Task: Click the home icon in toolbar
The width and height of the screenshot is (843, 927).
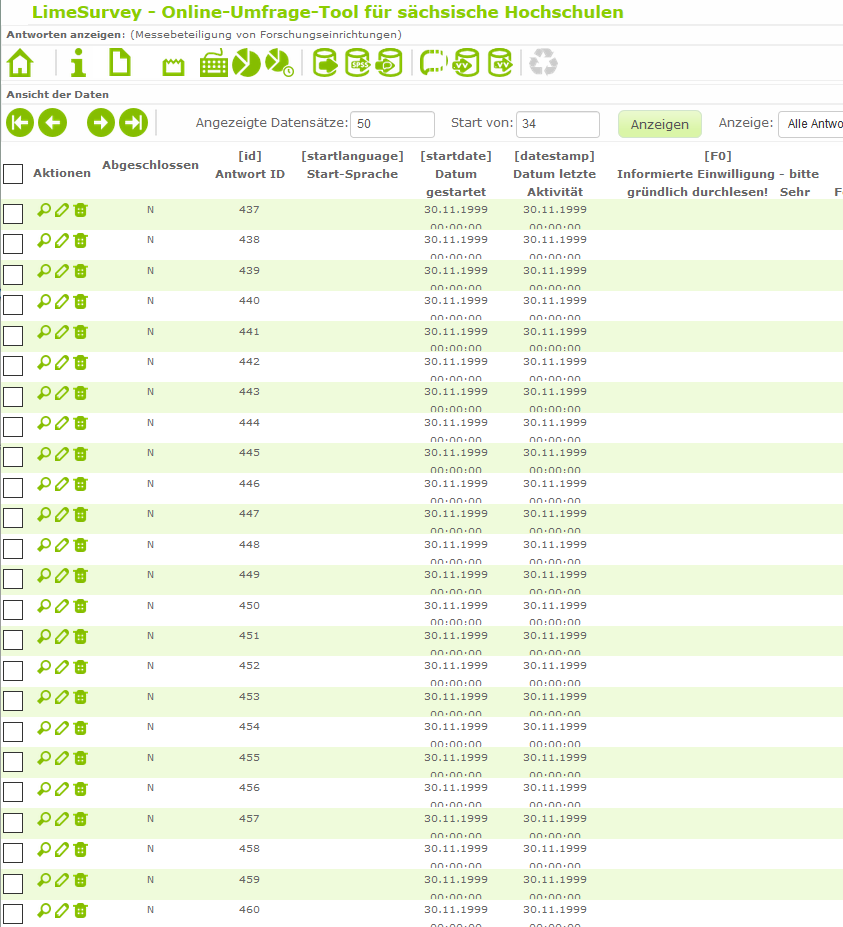Action: [20, 63]
